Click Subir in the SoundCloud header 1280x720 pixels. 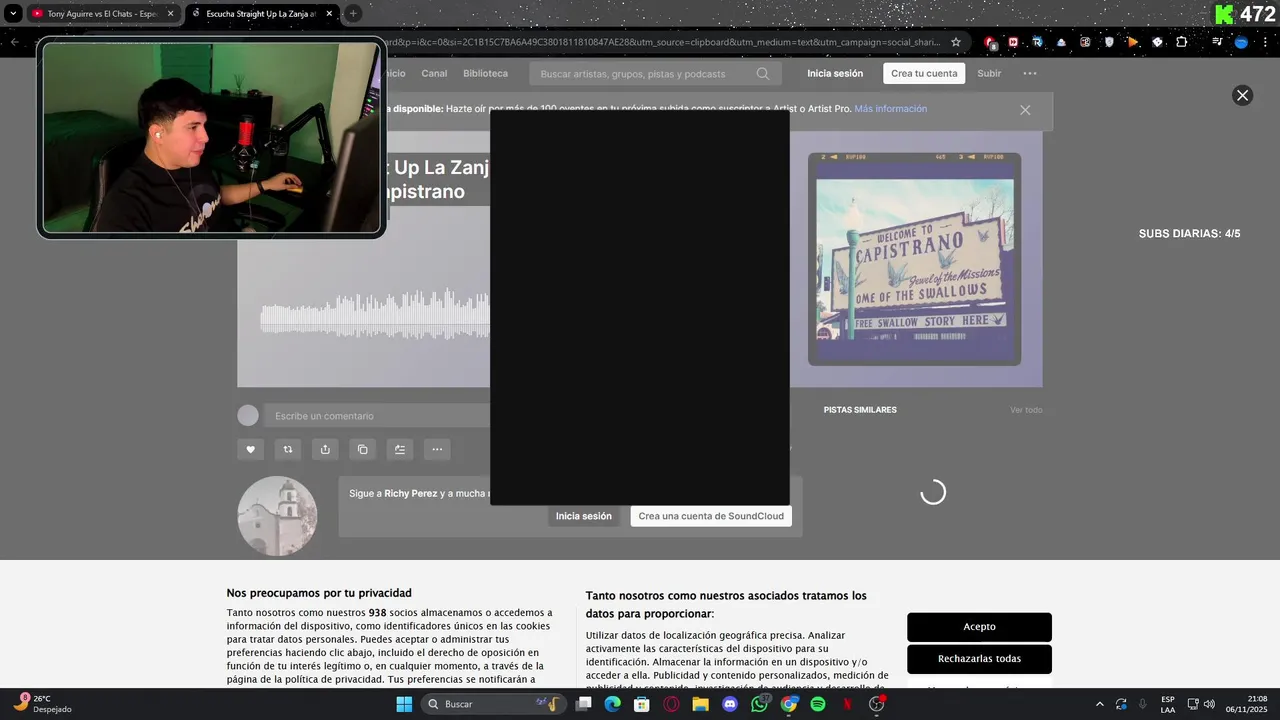989,74
